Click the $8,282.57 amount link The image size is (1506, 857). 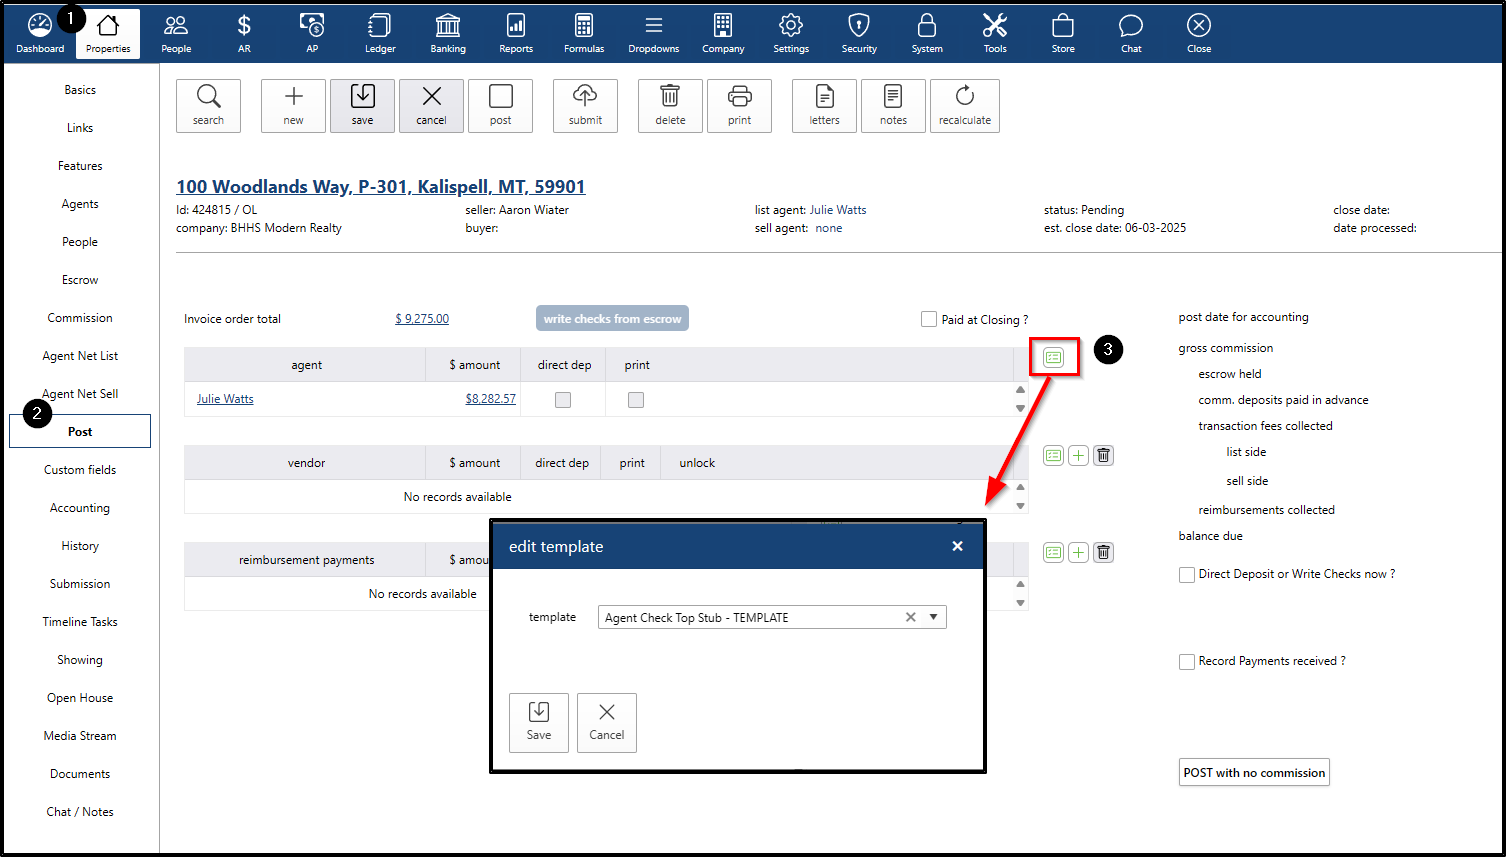click(490, 399)
